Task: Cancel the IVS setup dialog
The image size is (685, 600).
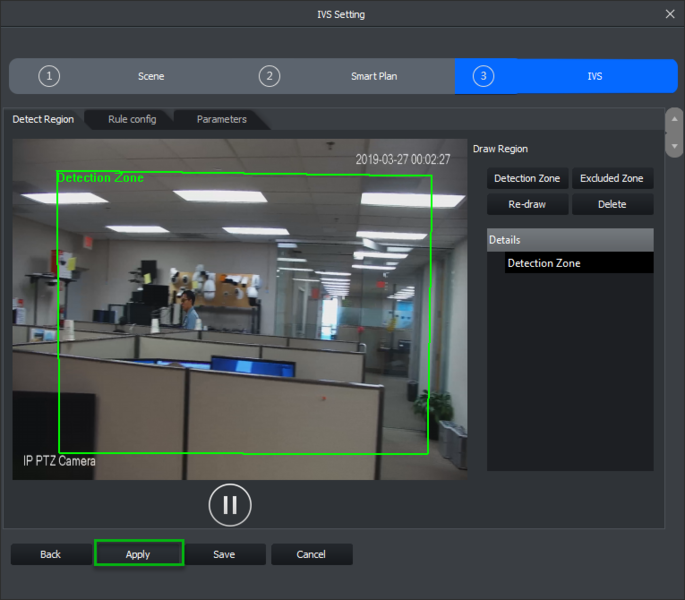Action: tap(311, 554)
